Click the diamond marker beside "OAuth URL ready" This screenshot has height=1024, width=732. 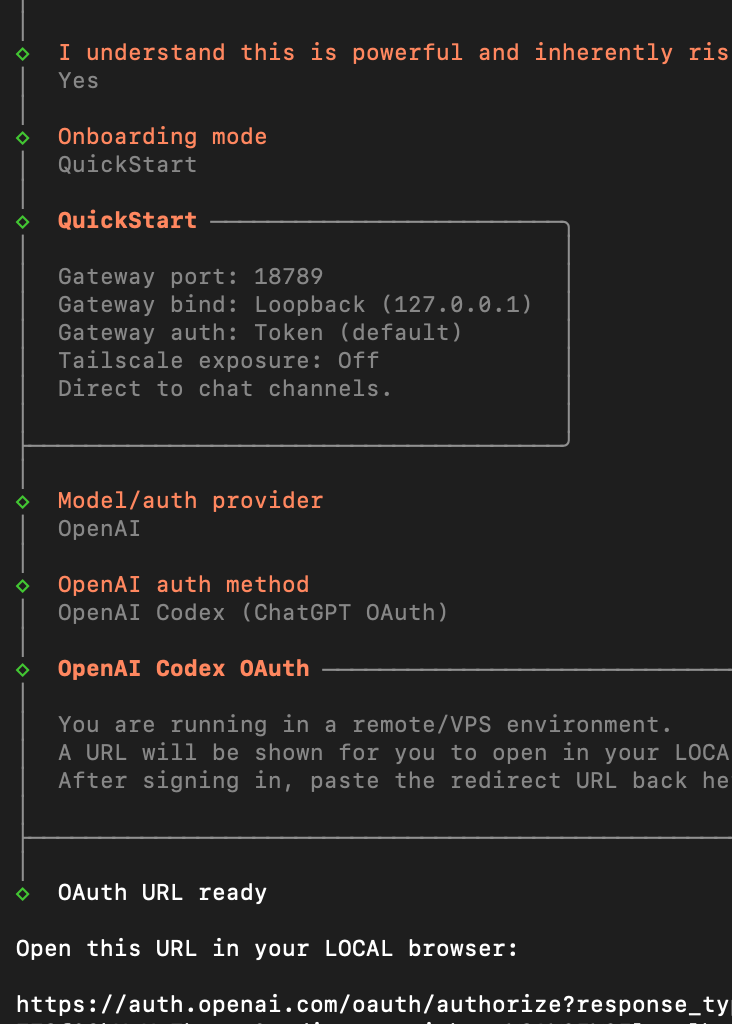[22, 893]
